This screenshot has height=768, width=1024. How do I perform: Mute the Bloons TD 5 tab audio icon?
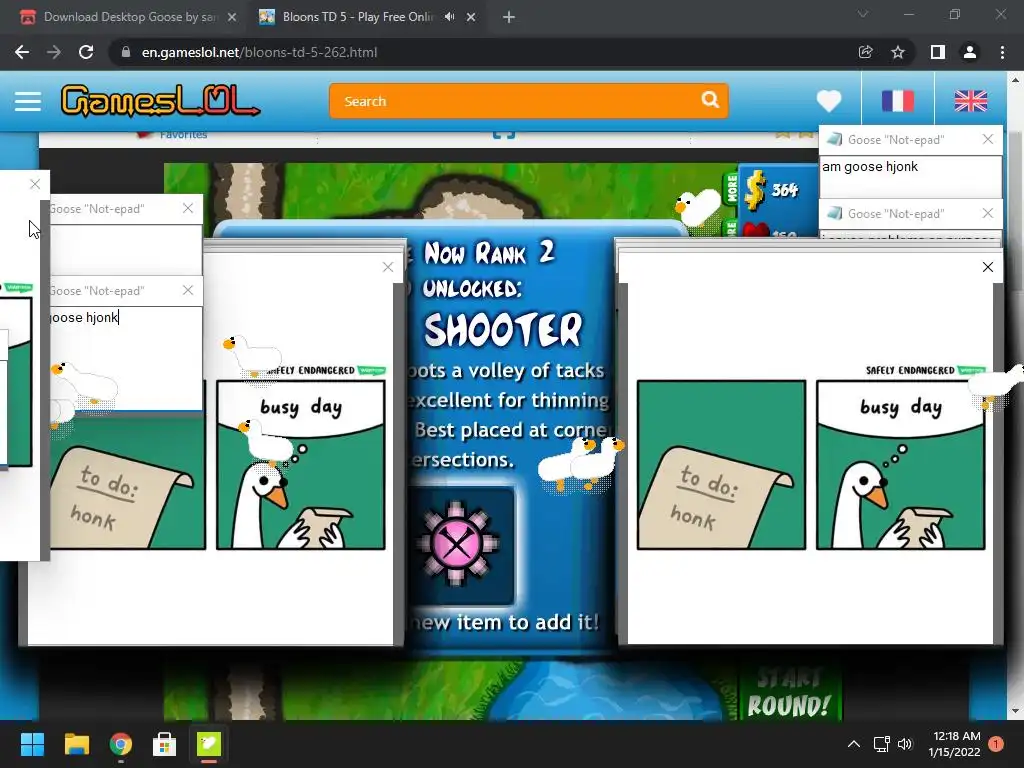449,17
